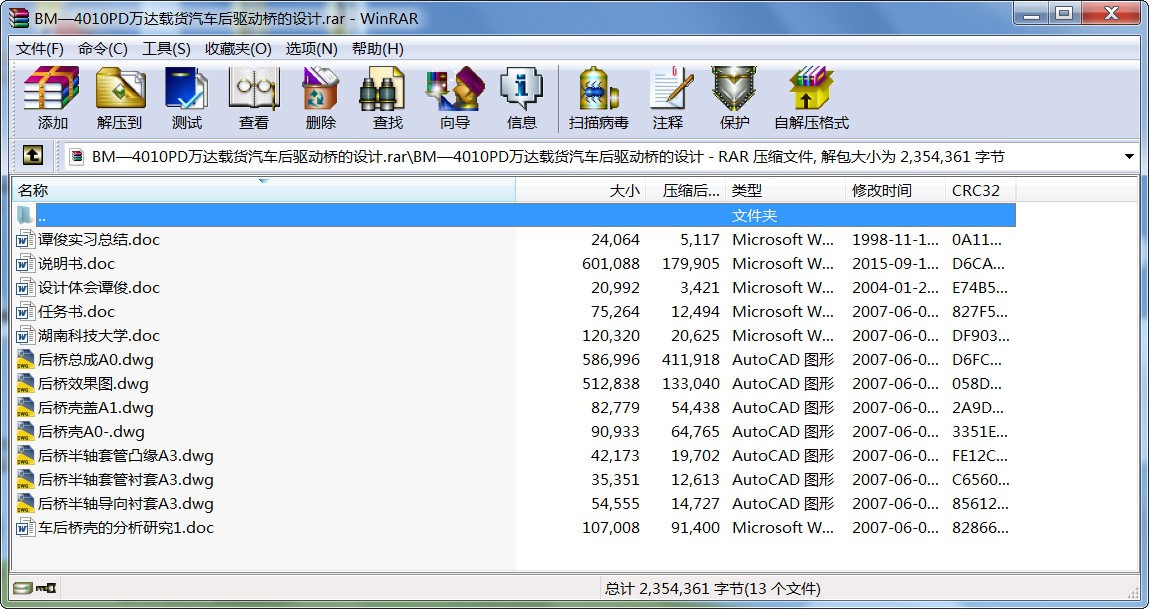Image resolution: width=1149 pixels, height=609 pixels.
Task: Click the DWG icon of 后桥总成A0.dwg
Action: (x=26, y=360)
